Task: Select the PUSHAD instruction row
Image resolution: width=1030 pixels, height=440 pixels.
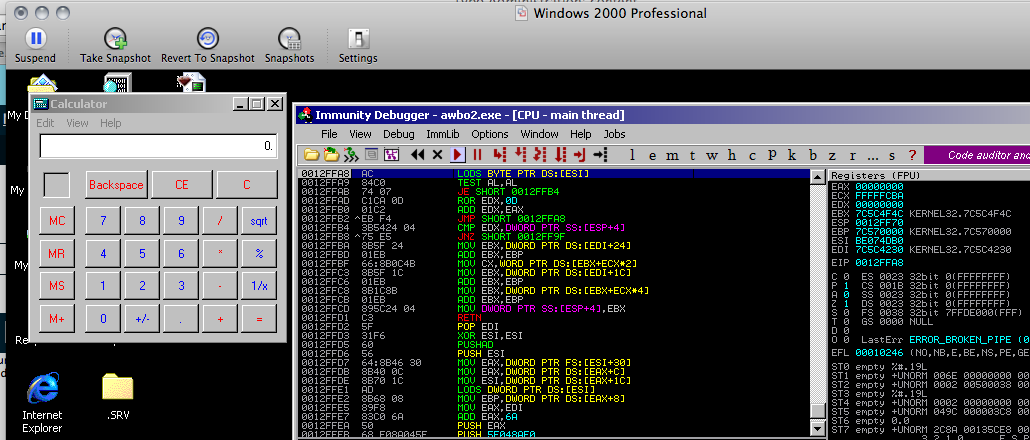Action: coord(554,343)
